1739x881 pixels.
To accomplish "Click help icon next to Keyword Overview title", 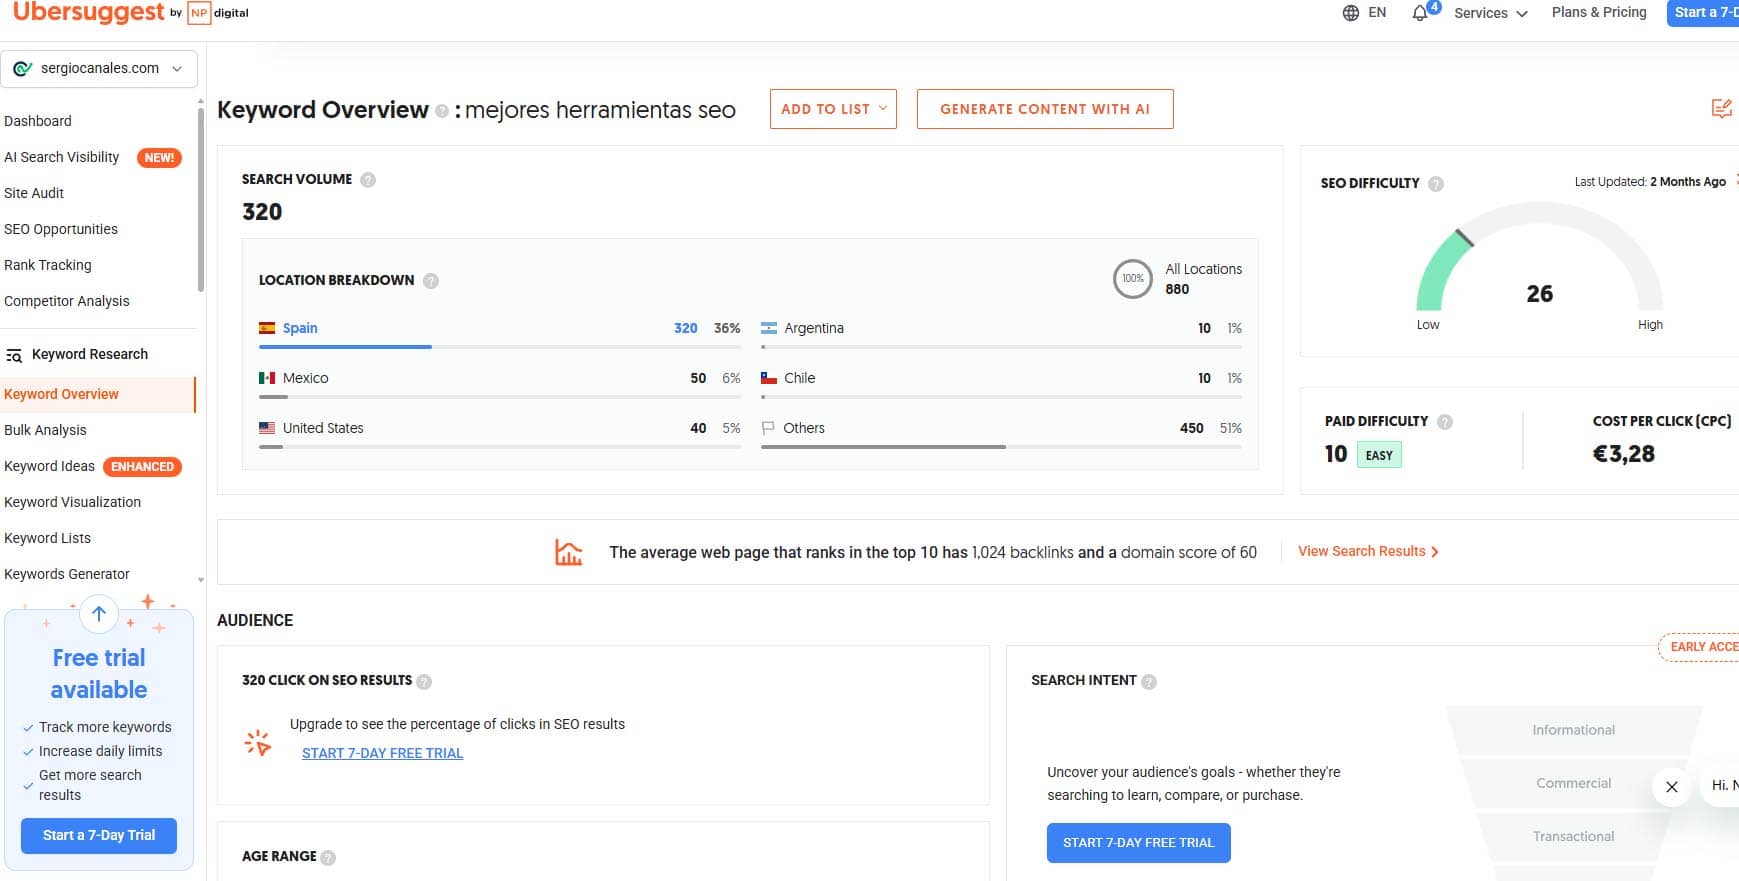I will click(442, 111).
